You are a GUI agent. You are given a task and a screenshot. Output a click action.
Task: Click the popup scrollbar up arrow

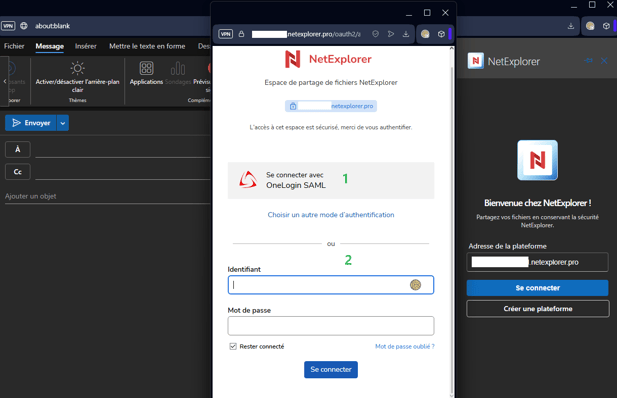(452, 48)
